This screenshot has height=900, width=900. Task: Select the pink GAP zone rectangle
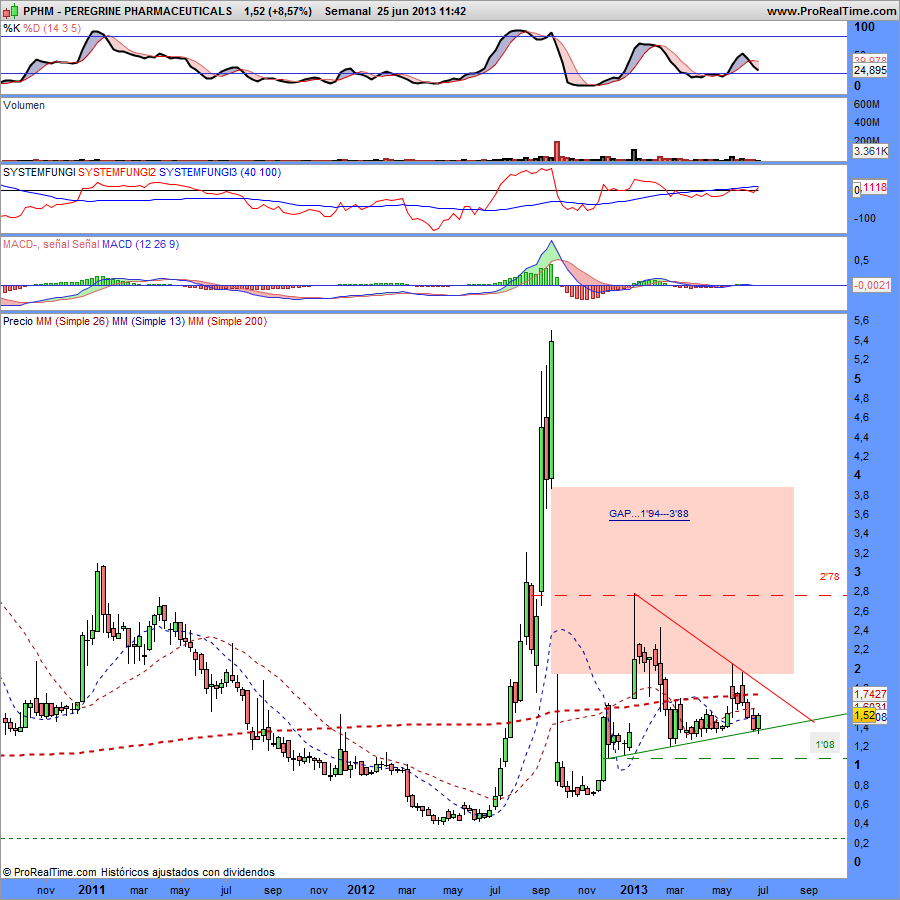[x=672, y=580]
